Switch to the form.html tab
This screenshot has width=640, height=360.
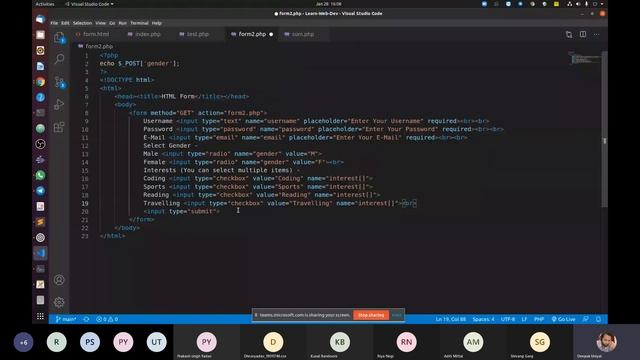coord(96,34)
